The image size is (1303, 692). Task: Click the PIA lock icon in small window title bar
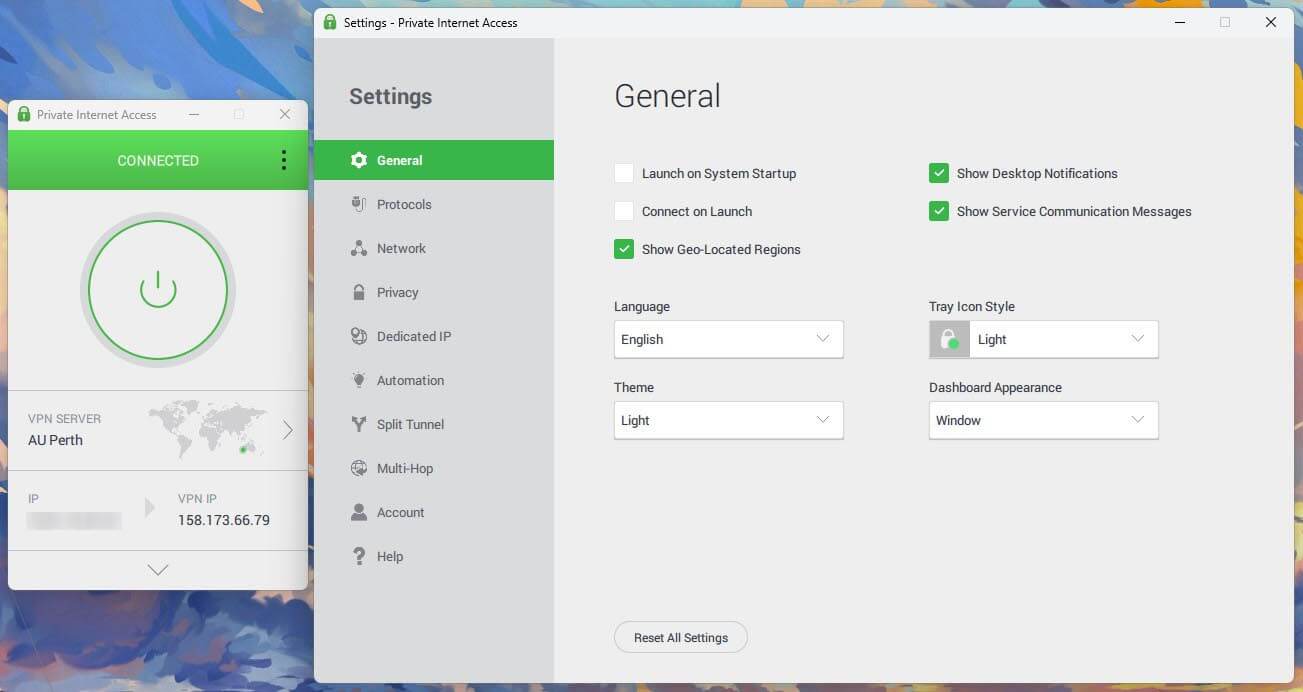pos(24,114)
